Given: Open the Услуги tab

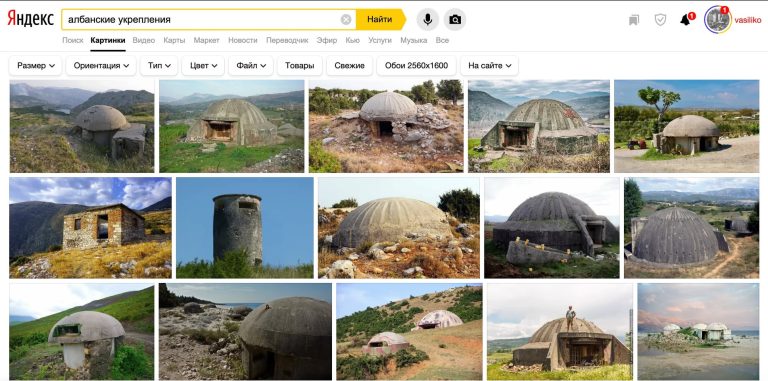Looking at the screenshot, I should pyautogui.click(x=380, y=41).
